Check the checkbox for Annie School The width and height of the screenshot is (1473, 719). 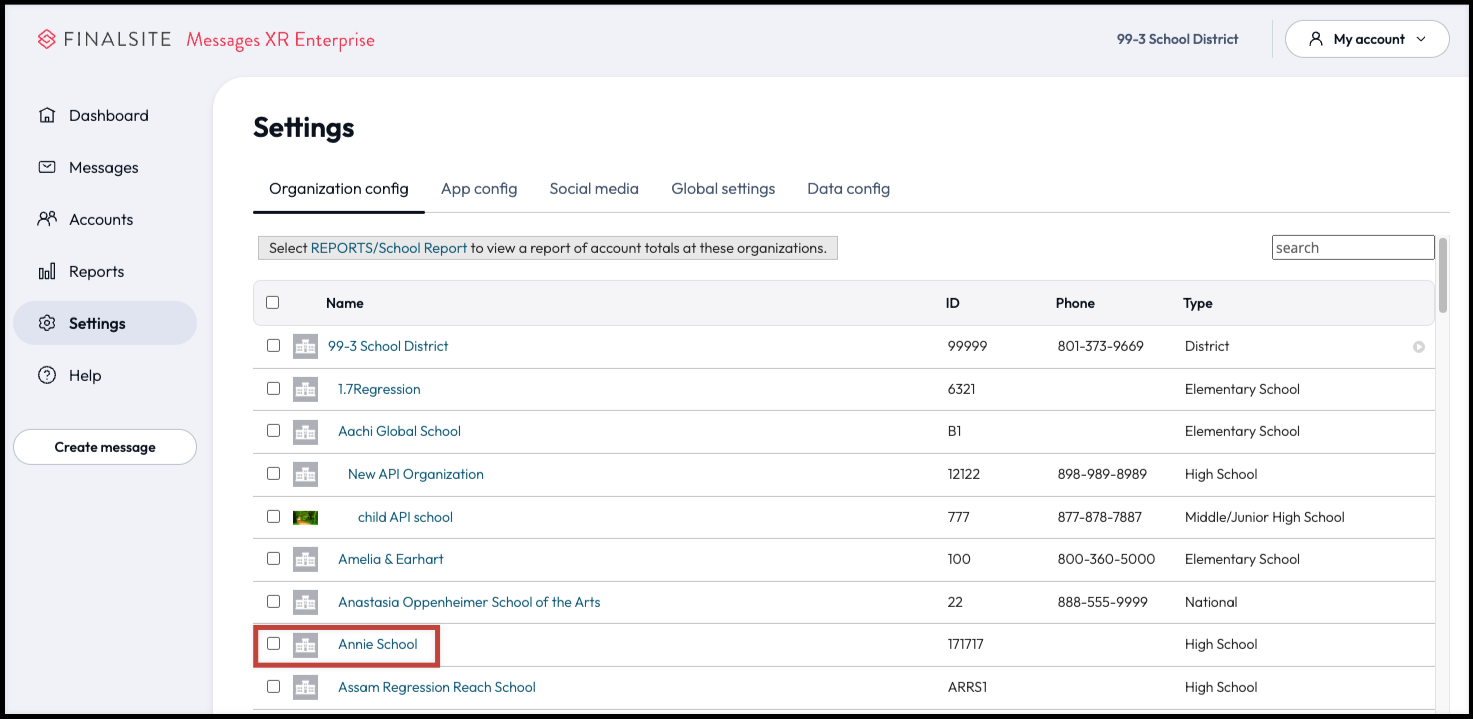click(x=273, y=644)
